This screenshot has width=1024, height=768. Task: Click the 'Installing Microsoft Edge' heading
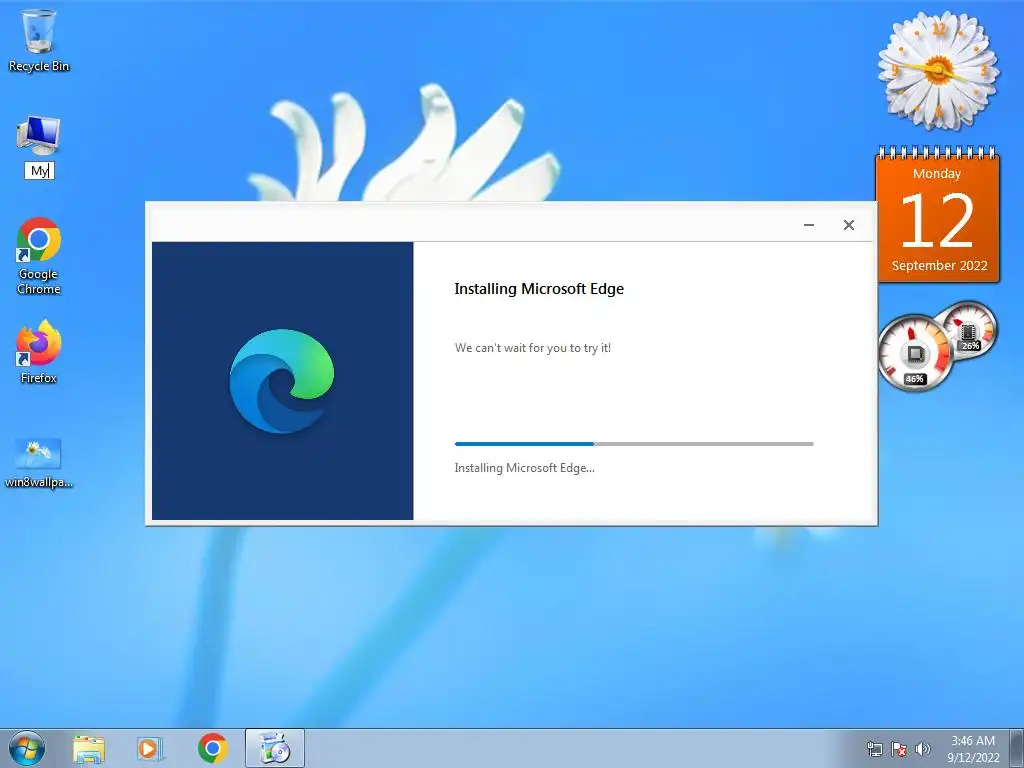click(x=539, y=289)
